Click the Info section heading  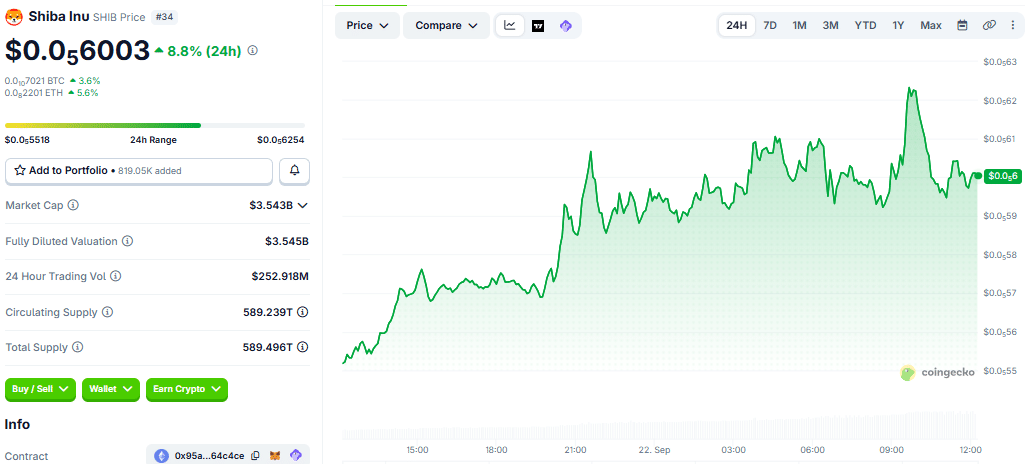pos(18,425)
